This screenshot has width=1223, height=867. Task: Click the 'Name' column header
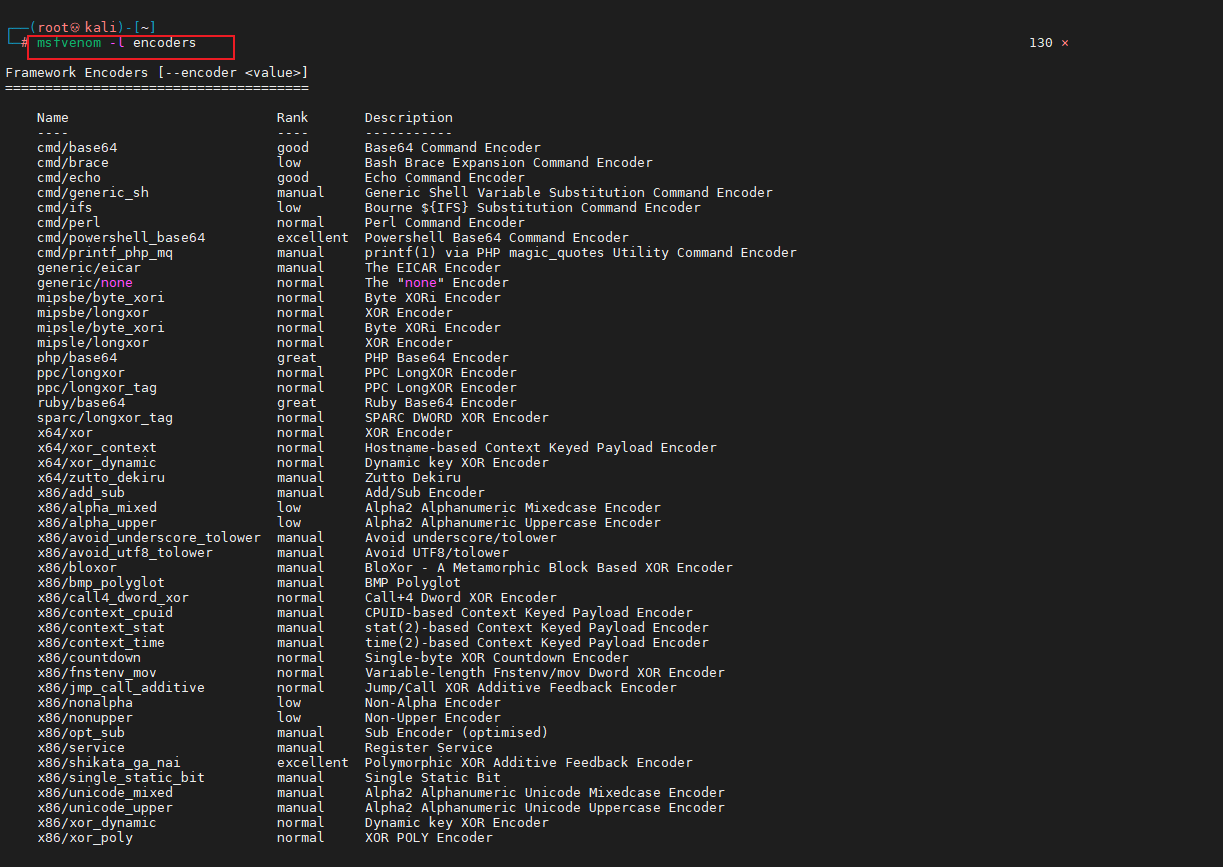pos(53,118)
